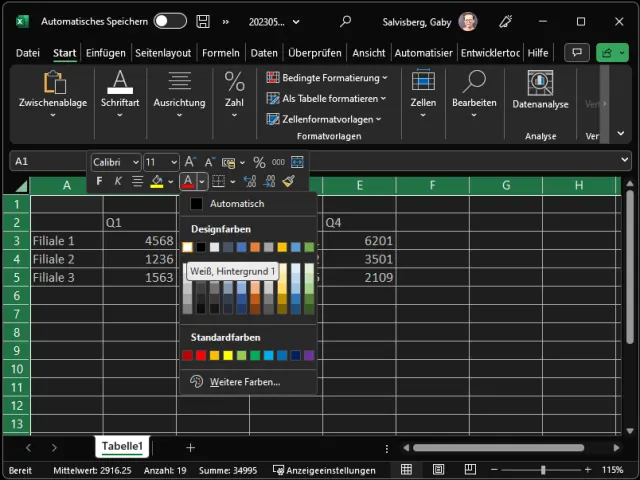Expand the Zellenformatvorlagen dropdown
Screen dimensions: 640x480
click(327, 119)
